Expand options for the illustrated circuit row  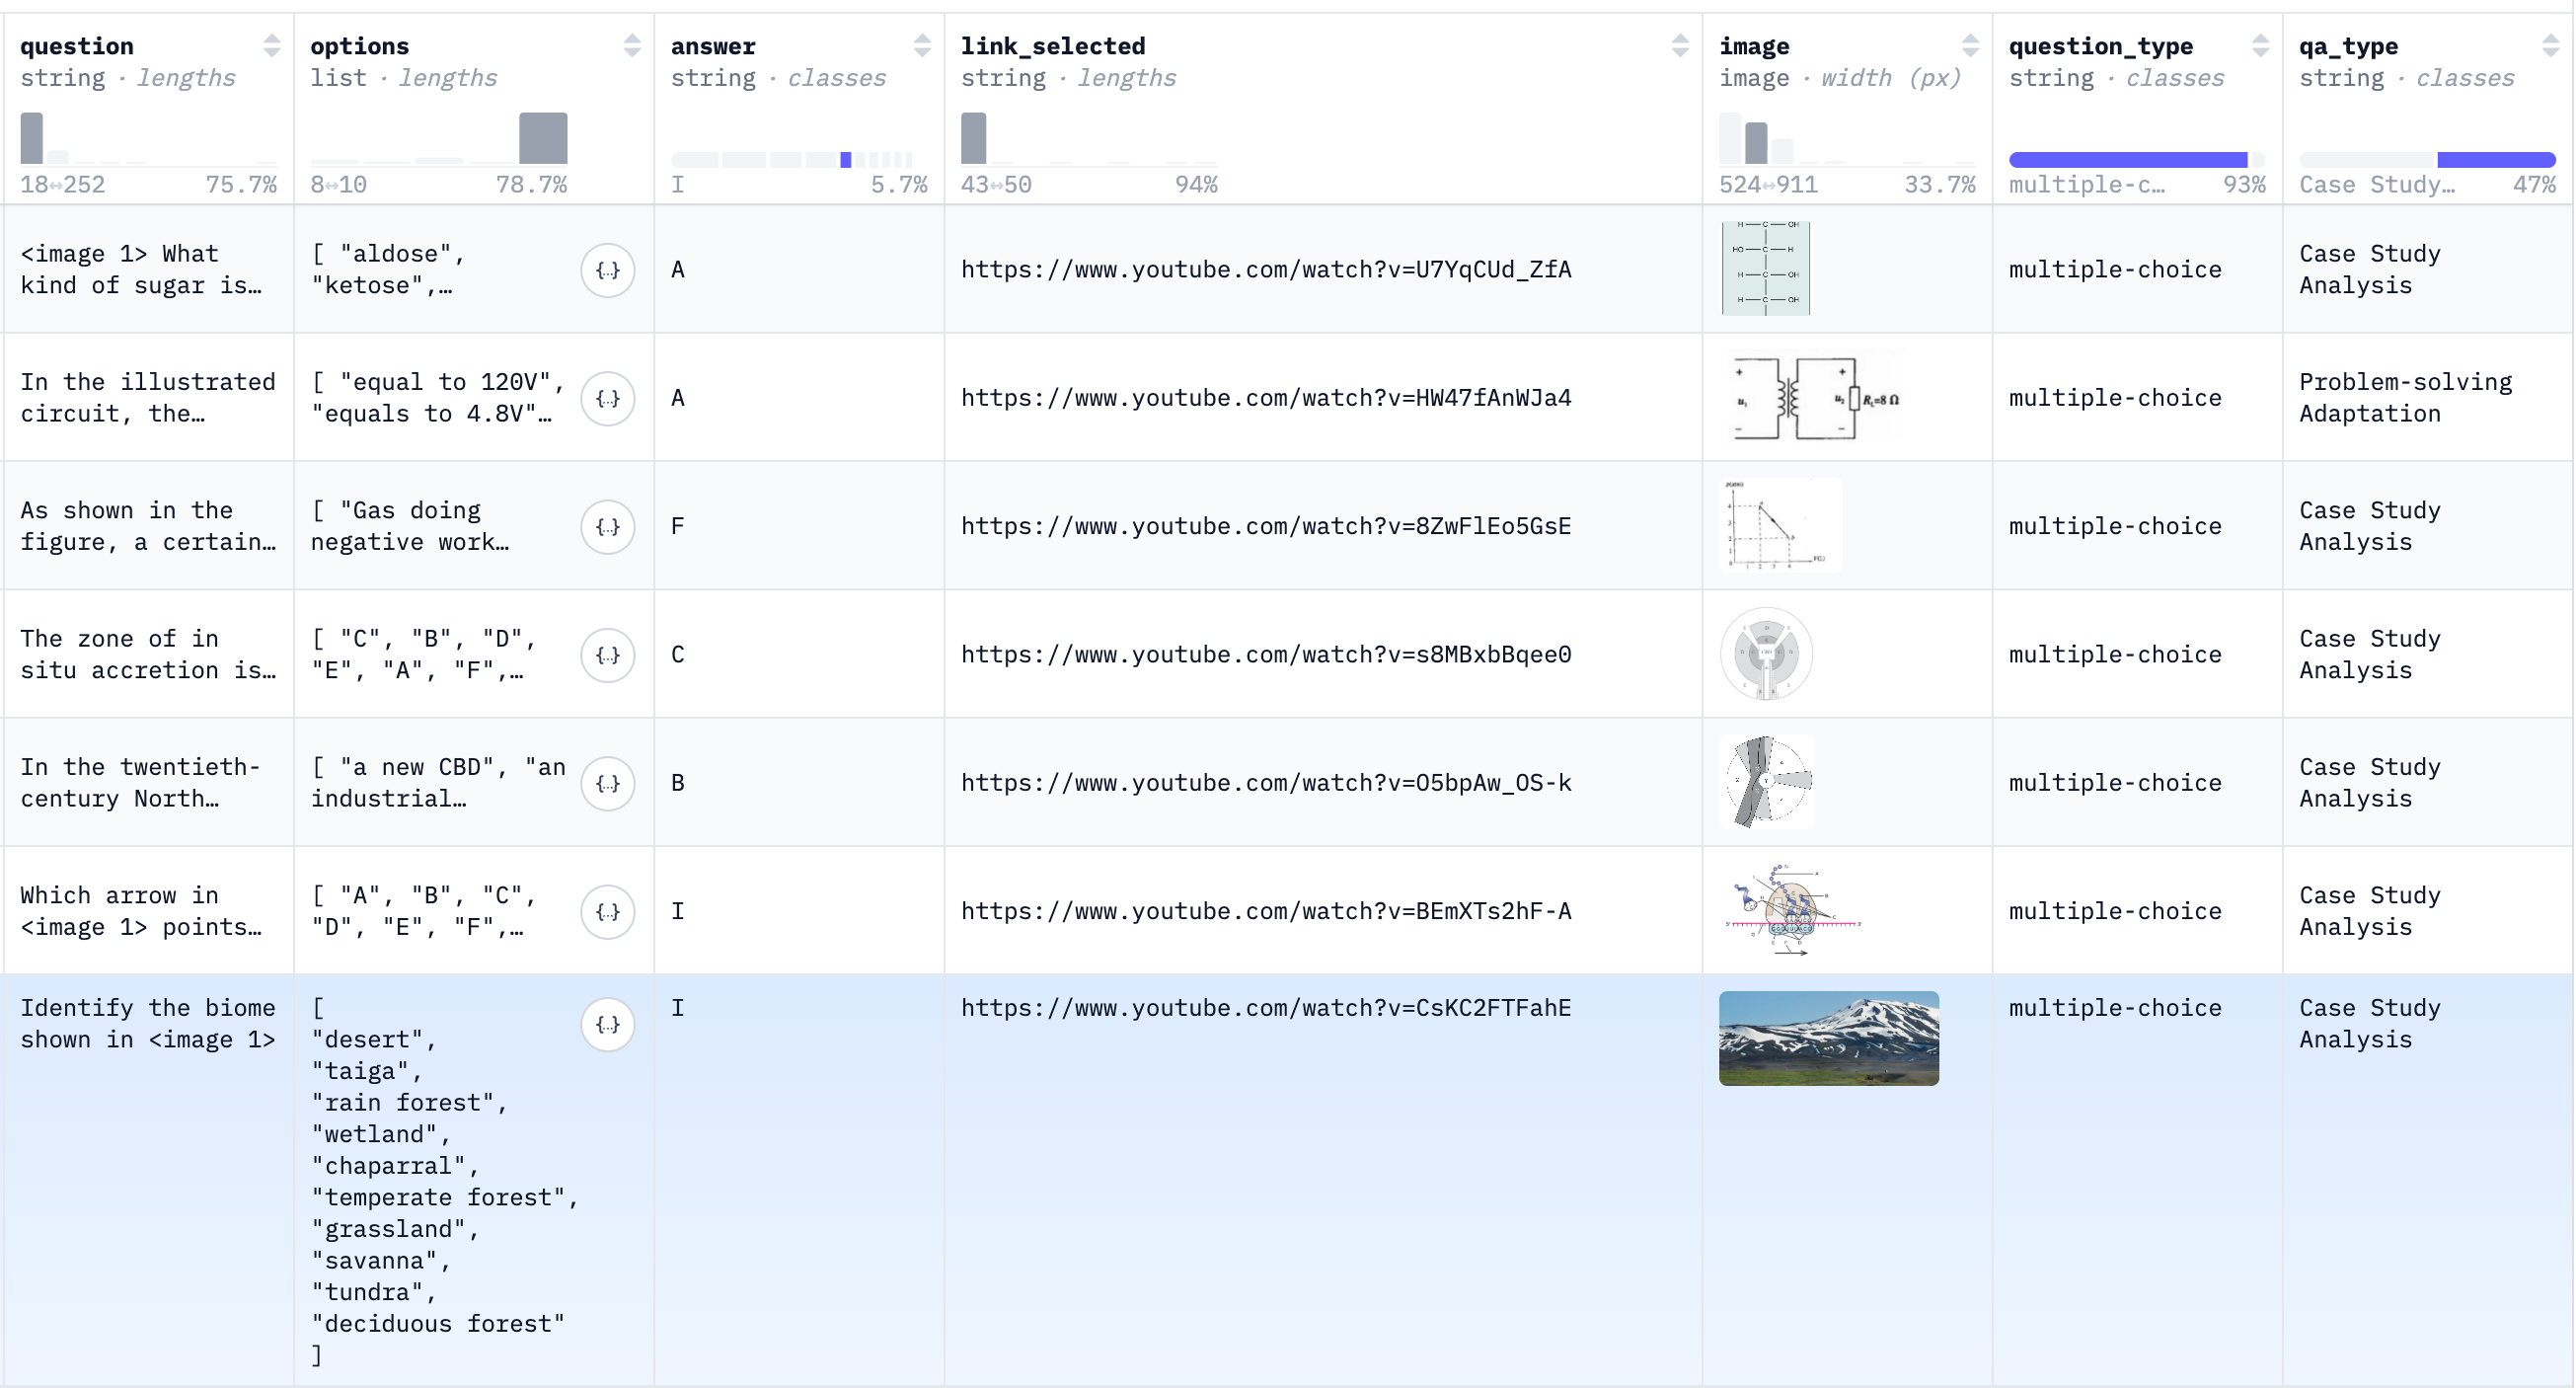pos(608,398)
